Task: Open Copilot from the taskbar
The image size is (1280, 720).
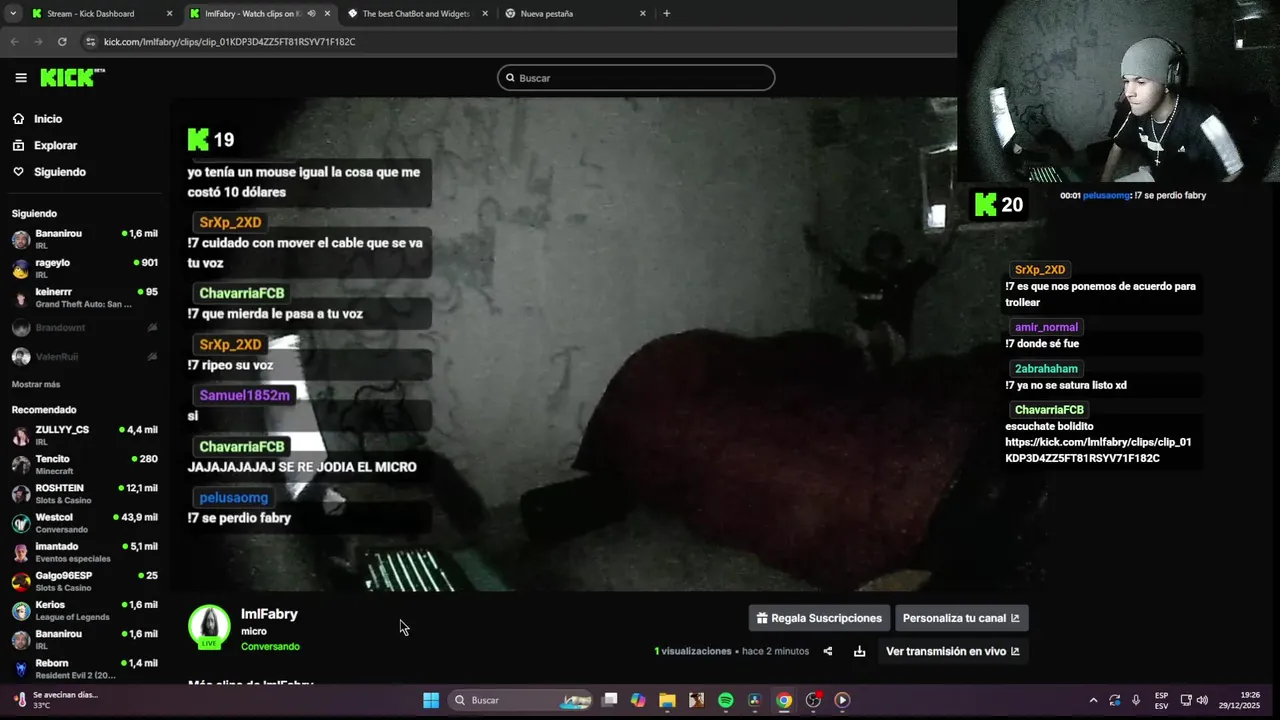Action: 638,700
